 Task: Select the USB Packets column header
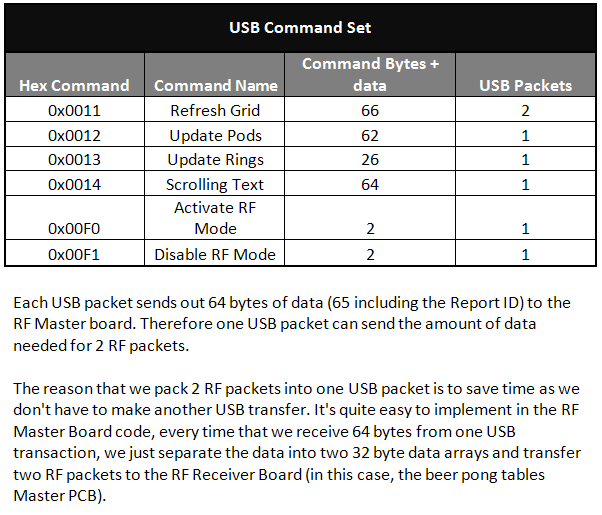[x=525, y=86]
